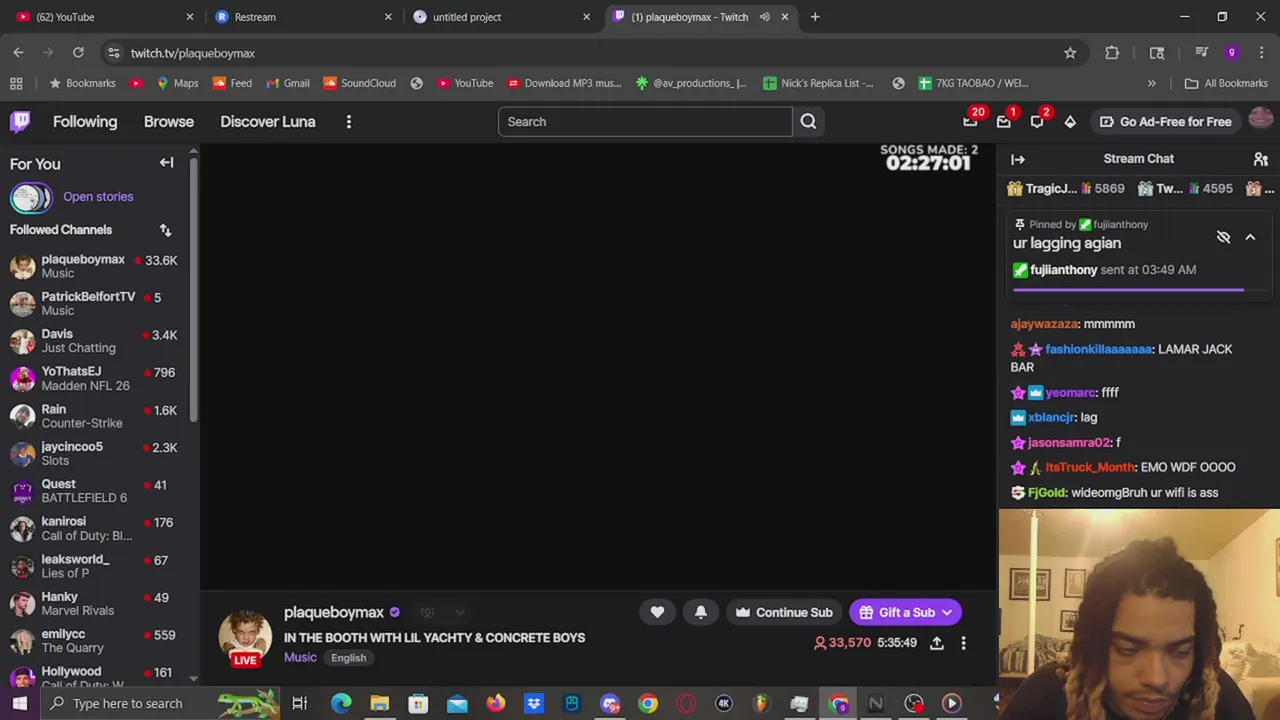1280x720 pixels.
Task: Open emilycc The Quarry channel
Action: click(x=94, y=641)
